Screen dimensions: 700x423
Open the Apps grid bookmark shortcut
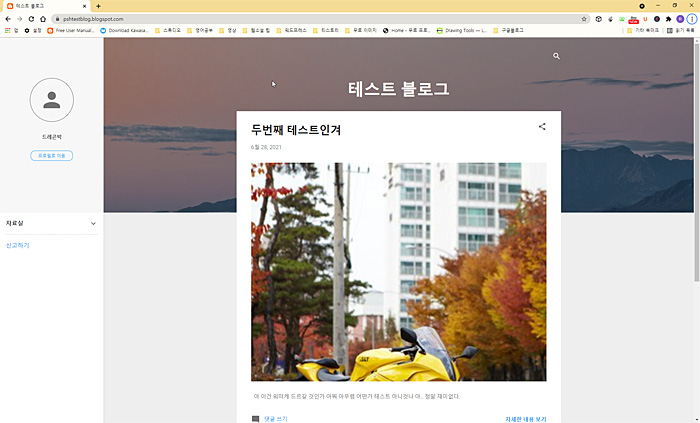[11, 31]
